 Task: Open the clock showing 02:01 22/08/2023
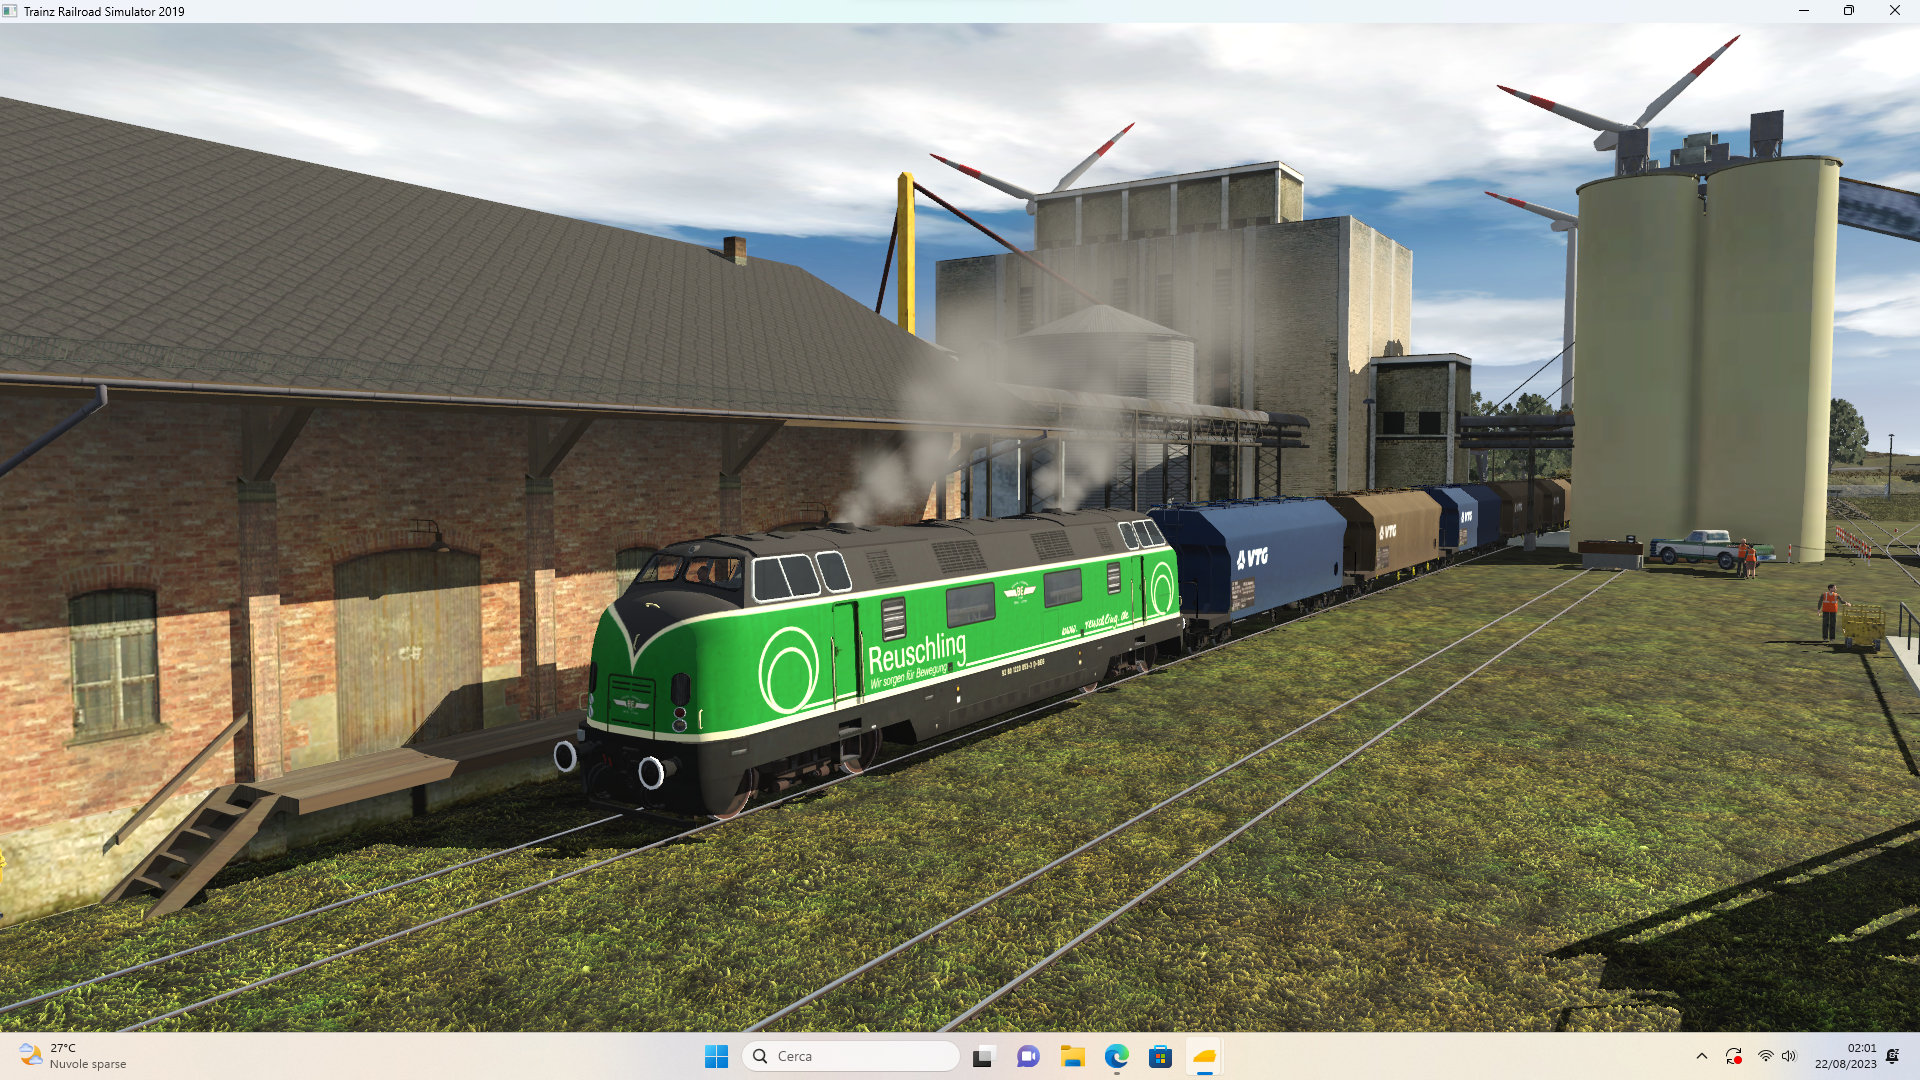coord(1846,1056)
